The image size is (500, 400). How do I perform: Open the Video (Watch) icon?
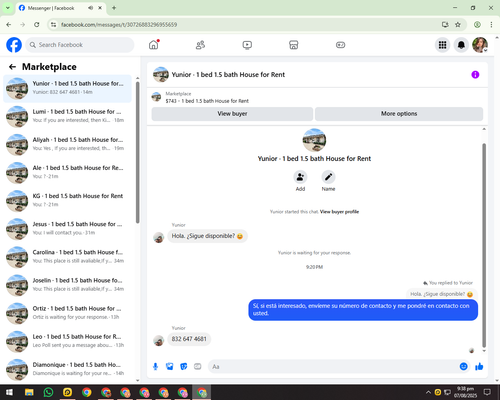247,45
